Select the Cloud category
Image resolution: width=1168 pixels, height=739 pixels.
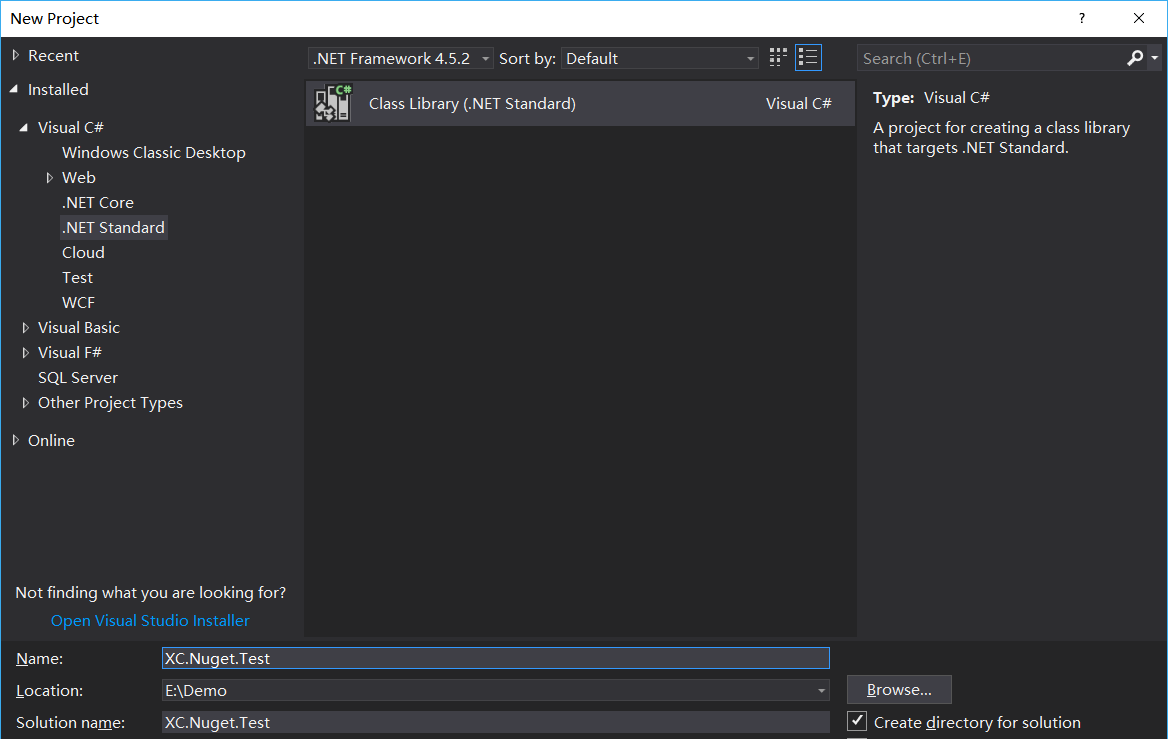(83, 253)
